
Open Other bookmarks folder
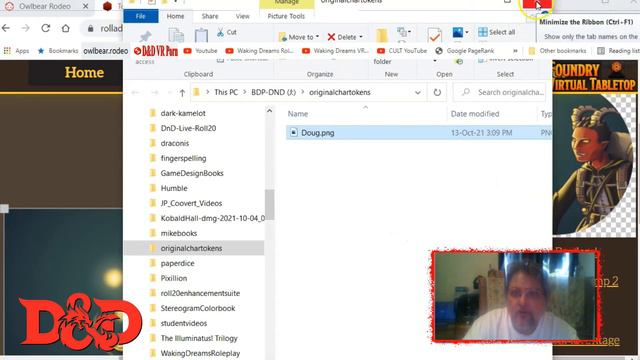557,51
